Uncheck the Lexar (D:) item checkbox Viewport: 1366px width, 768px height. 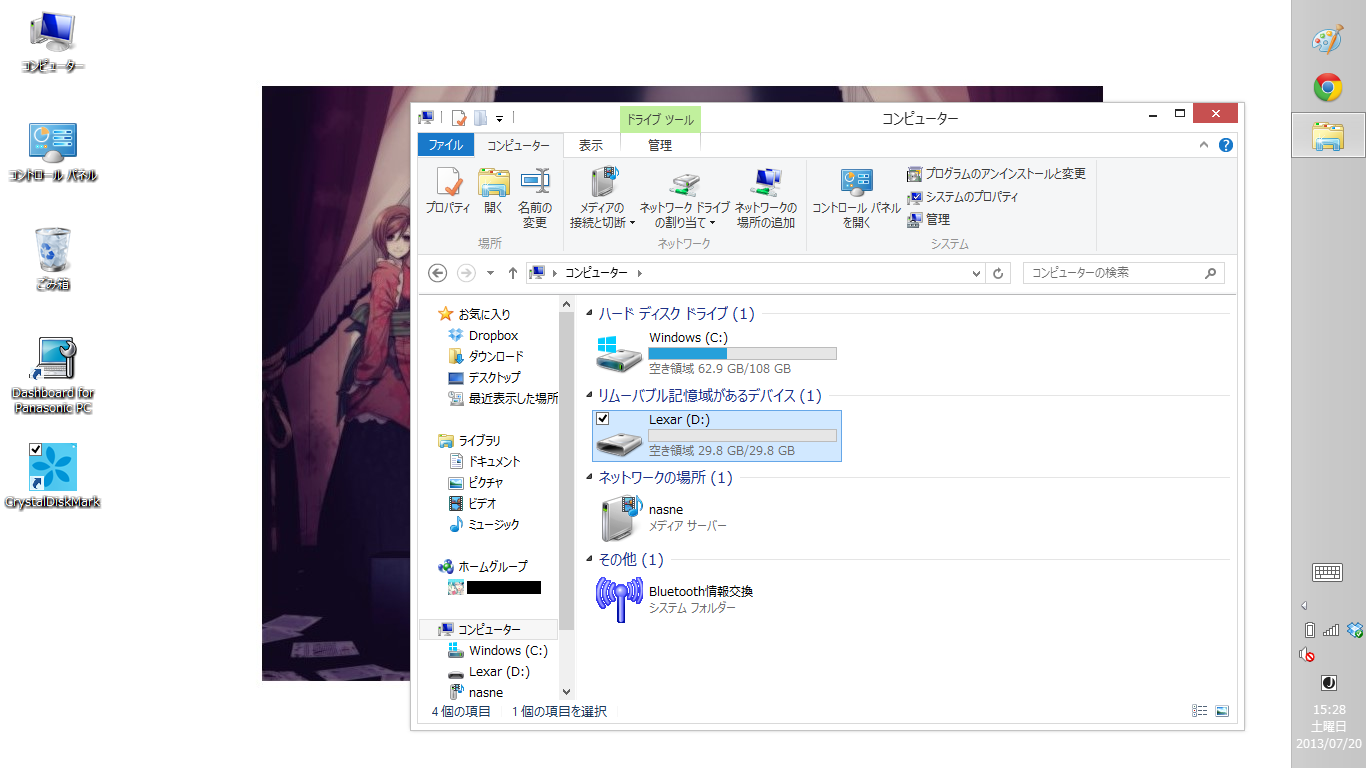pos(603,419)
